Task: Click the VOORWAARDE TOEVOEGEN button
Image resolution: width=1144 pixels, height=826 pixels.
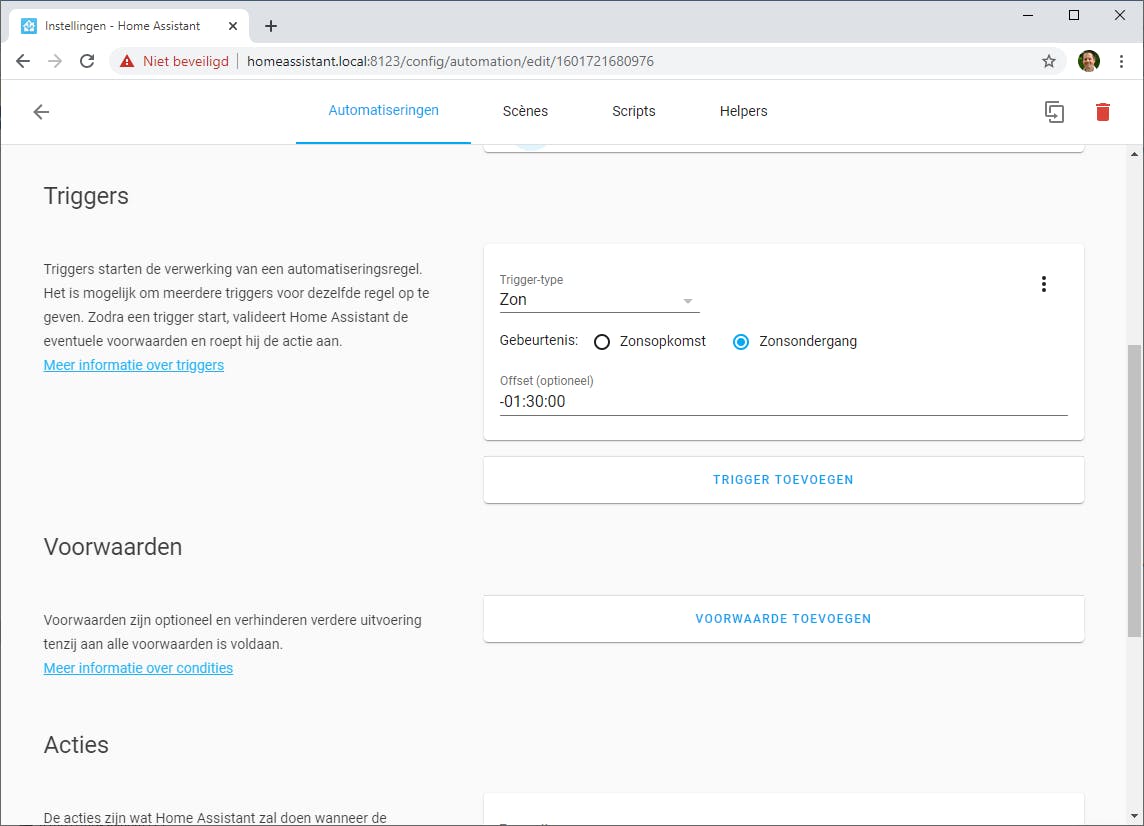Action: pos(784,619)
